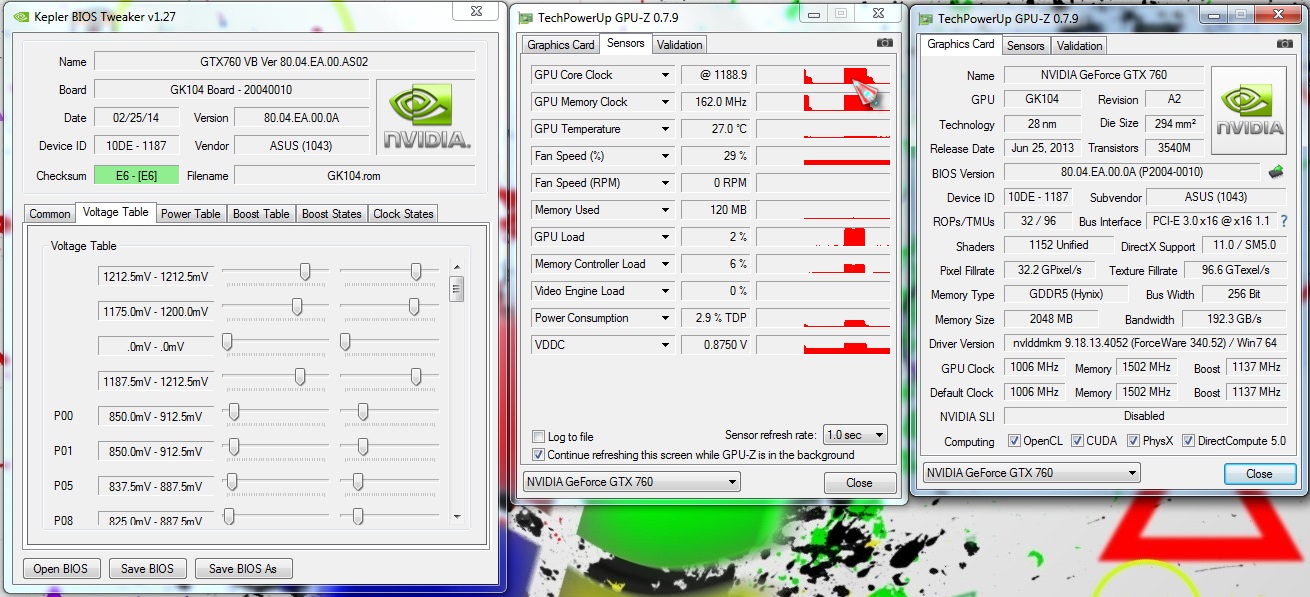Open Memory Used sensor dropdown

665,210
